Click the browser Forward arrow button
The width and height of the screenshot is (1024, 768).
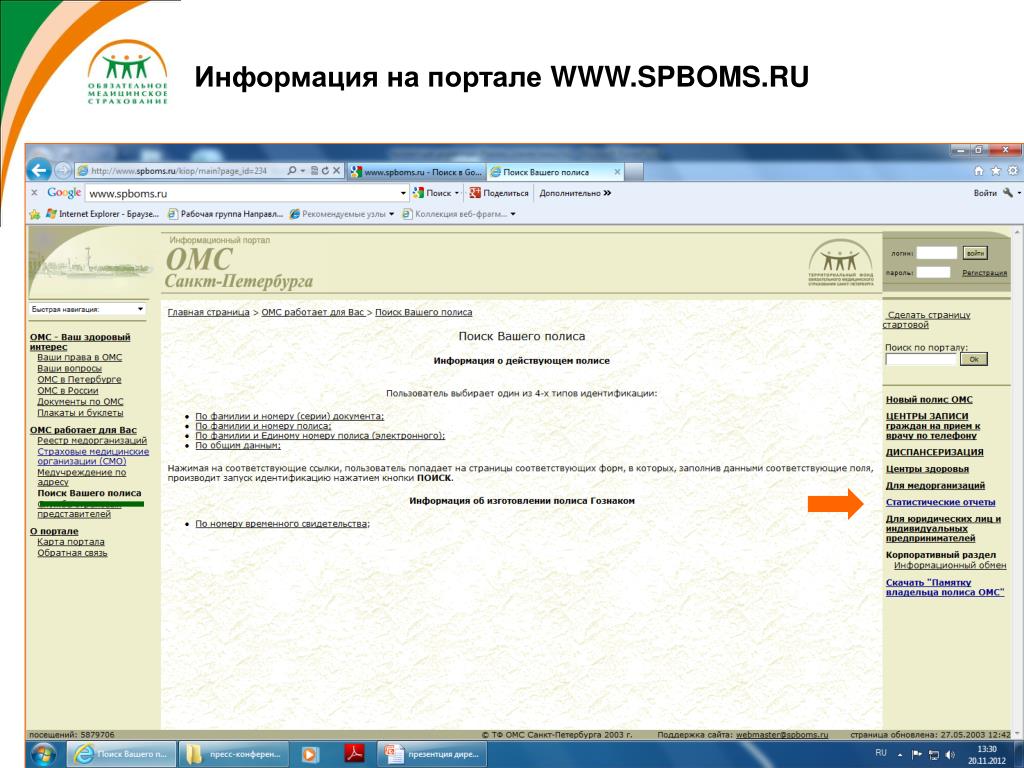(x=63, y=171)
